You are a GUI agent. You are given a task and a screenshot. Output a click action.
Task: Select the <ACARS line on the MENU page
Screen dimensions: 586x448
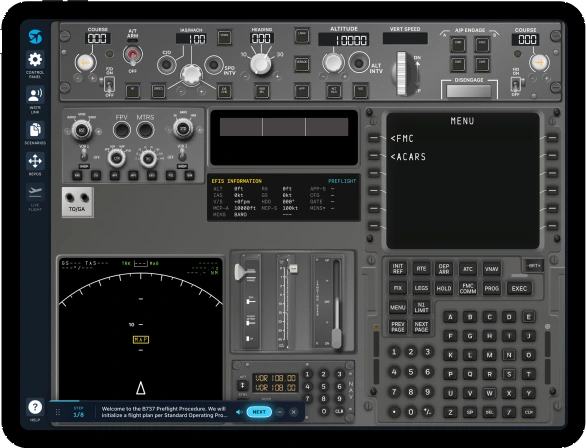408,157
